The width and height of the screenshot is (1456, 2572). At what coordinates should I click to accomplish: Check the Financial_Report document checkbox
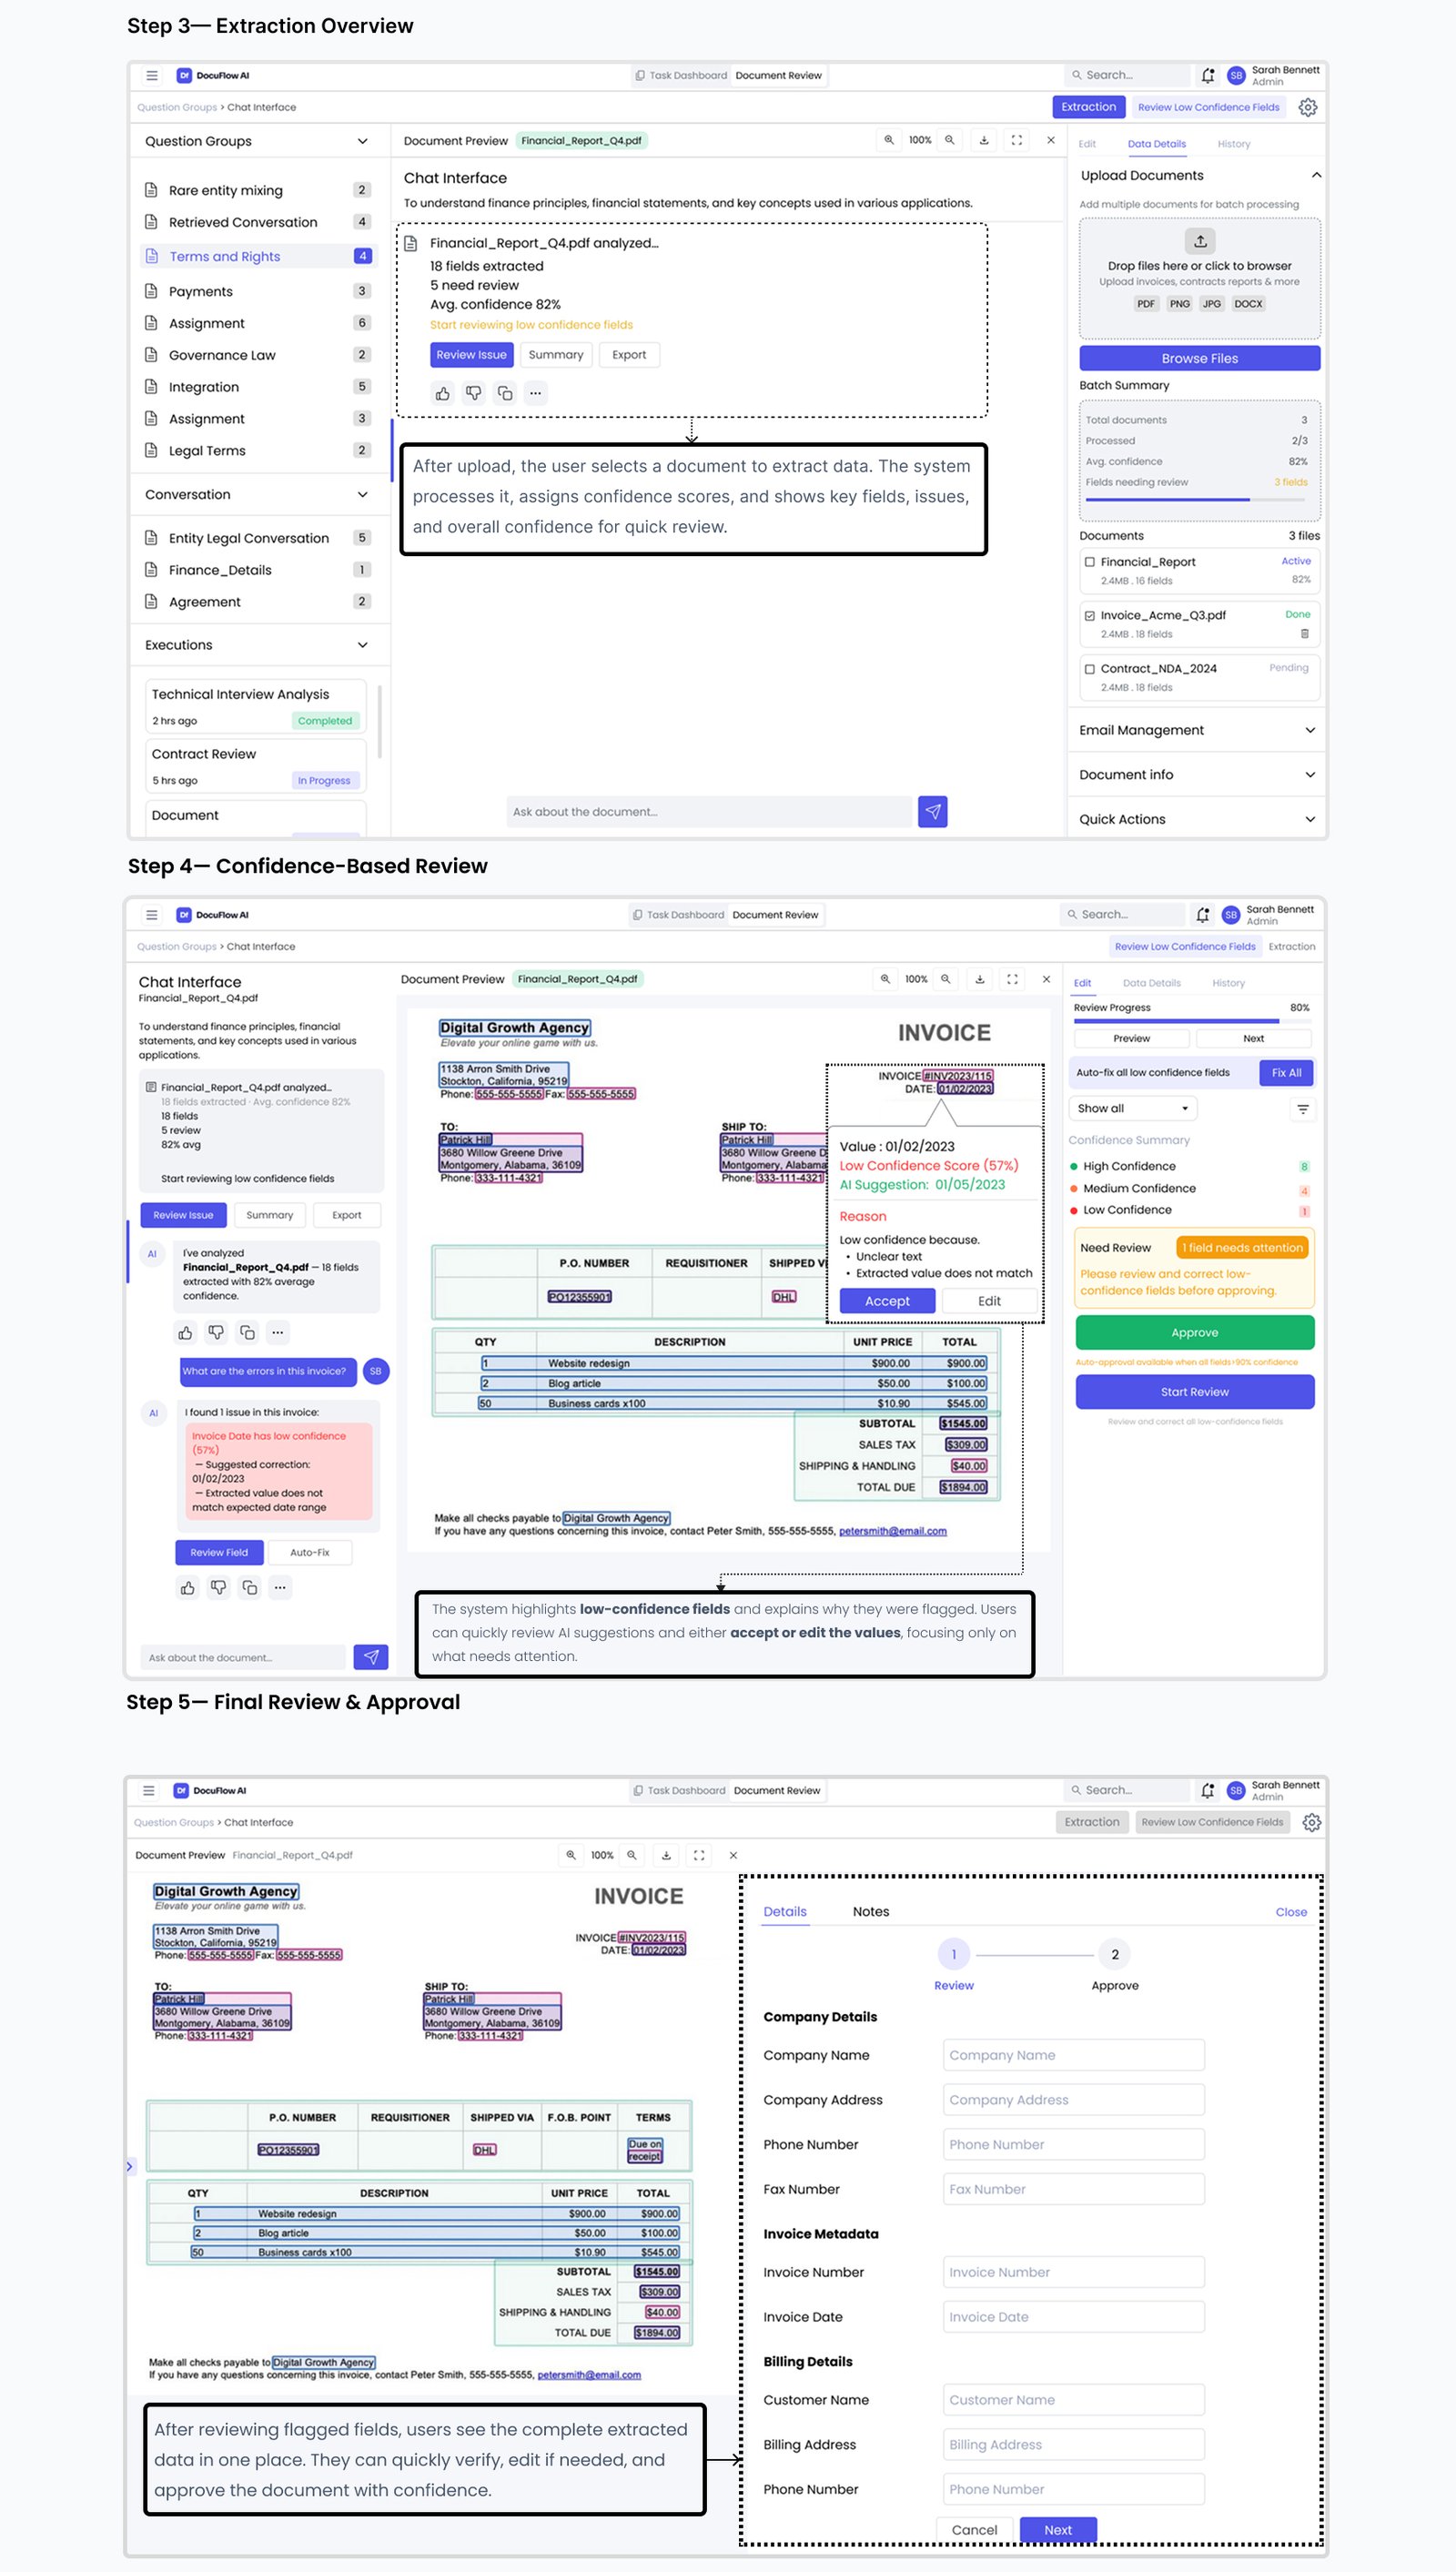[1089, 562]
